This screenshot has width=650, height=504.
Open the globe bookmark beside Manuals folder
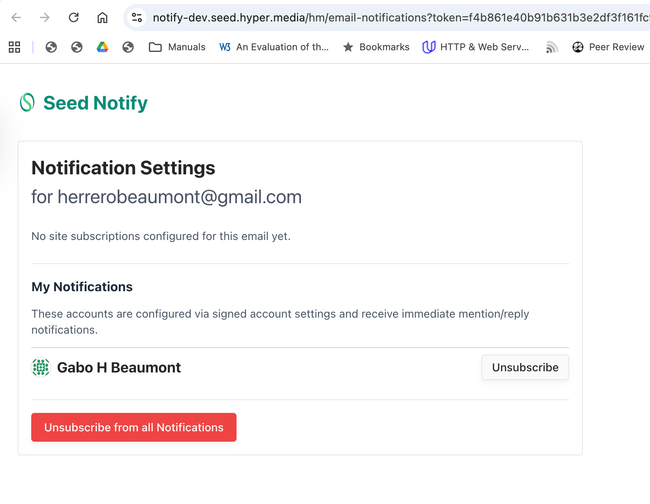tap(128, 47)
